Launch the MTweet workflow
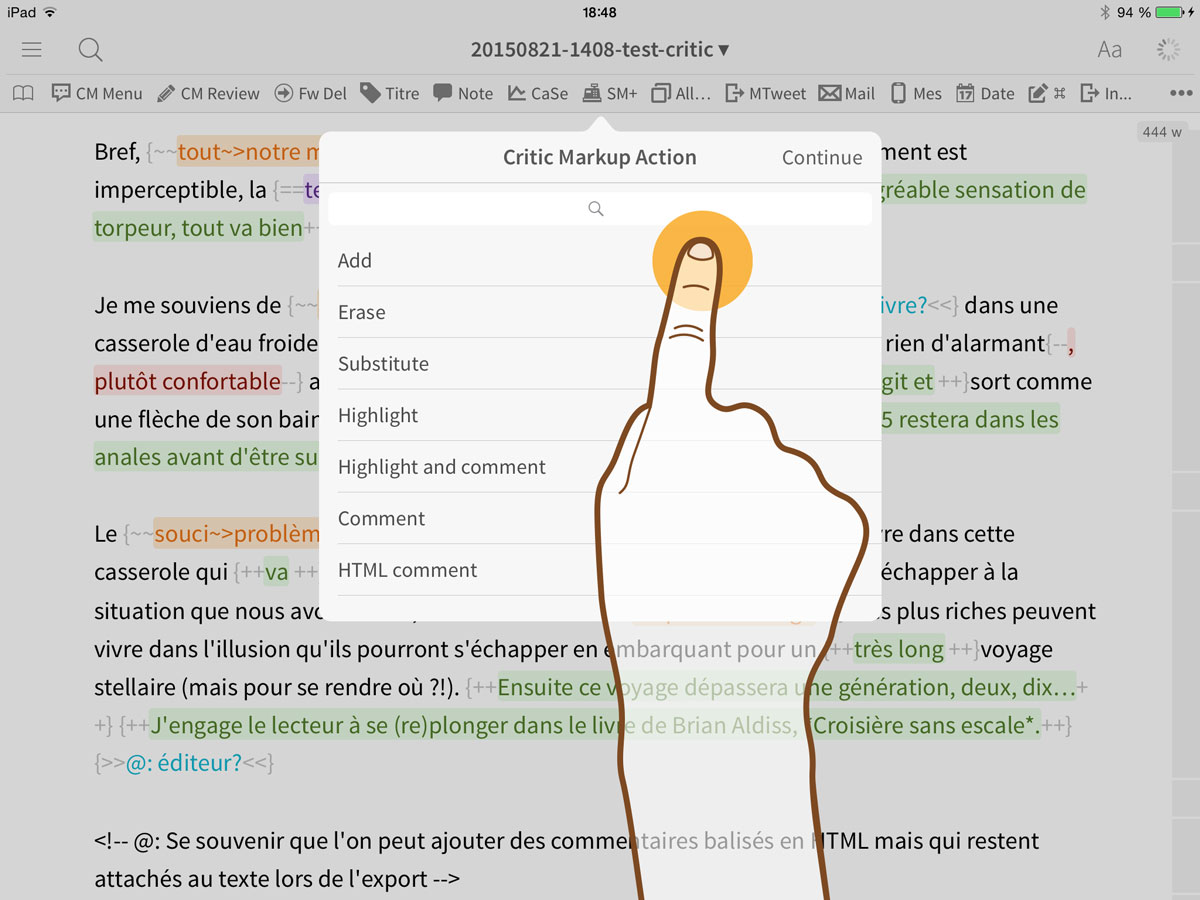 coord(765,93)
